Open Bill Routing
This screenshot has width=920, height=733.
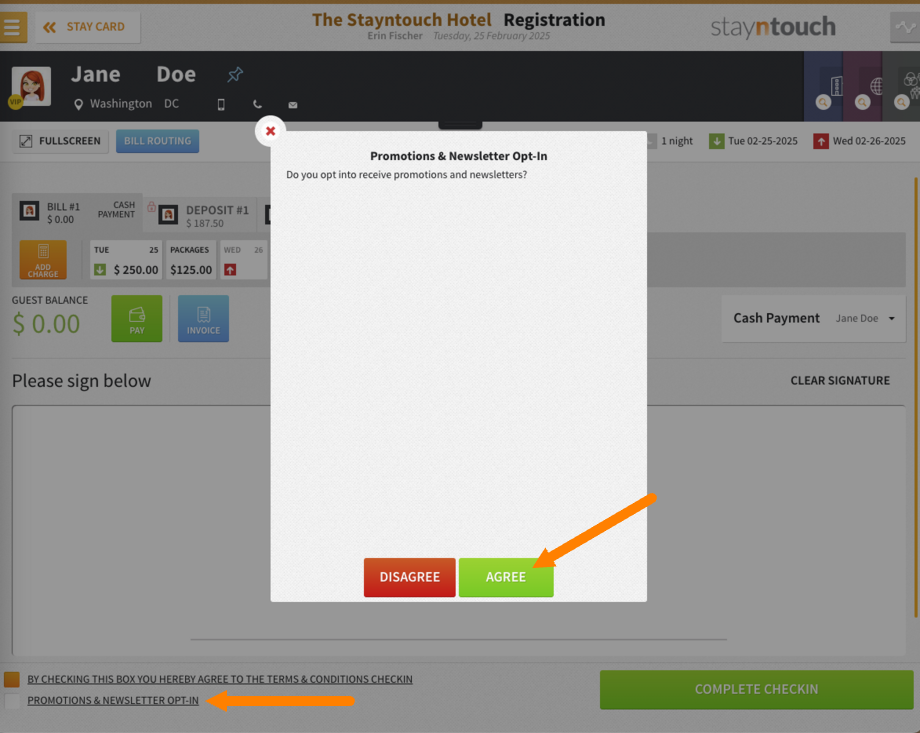157,141
